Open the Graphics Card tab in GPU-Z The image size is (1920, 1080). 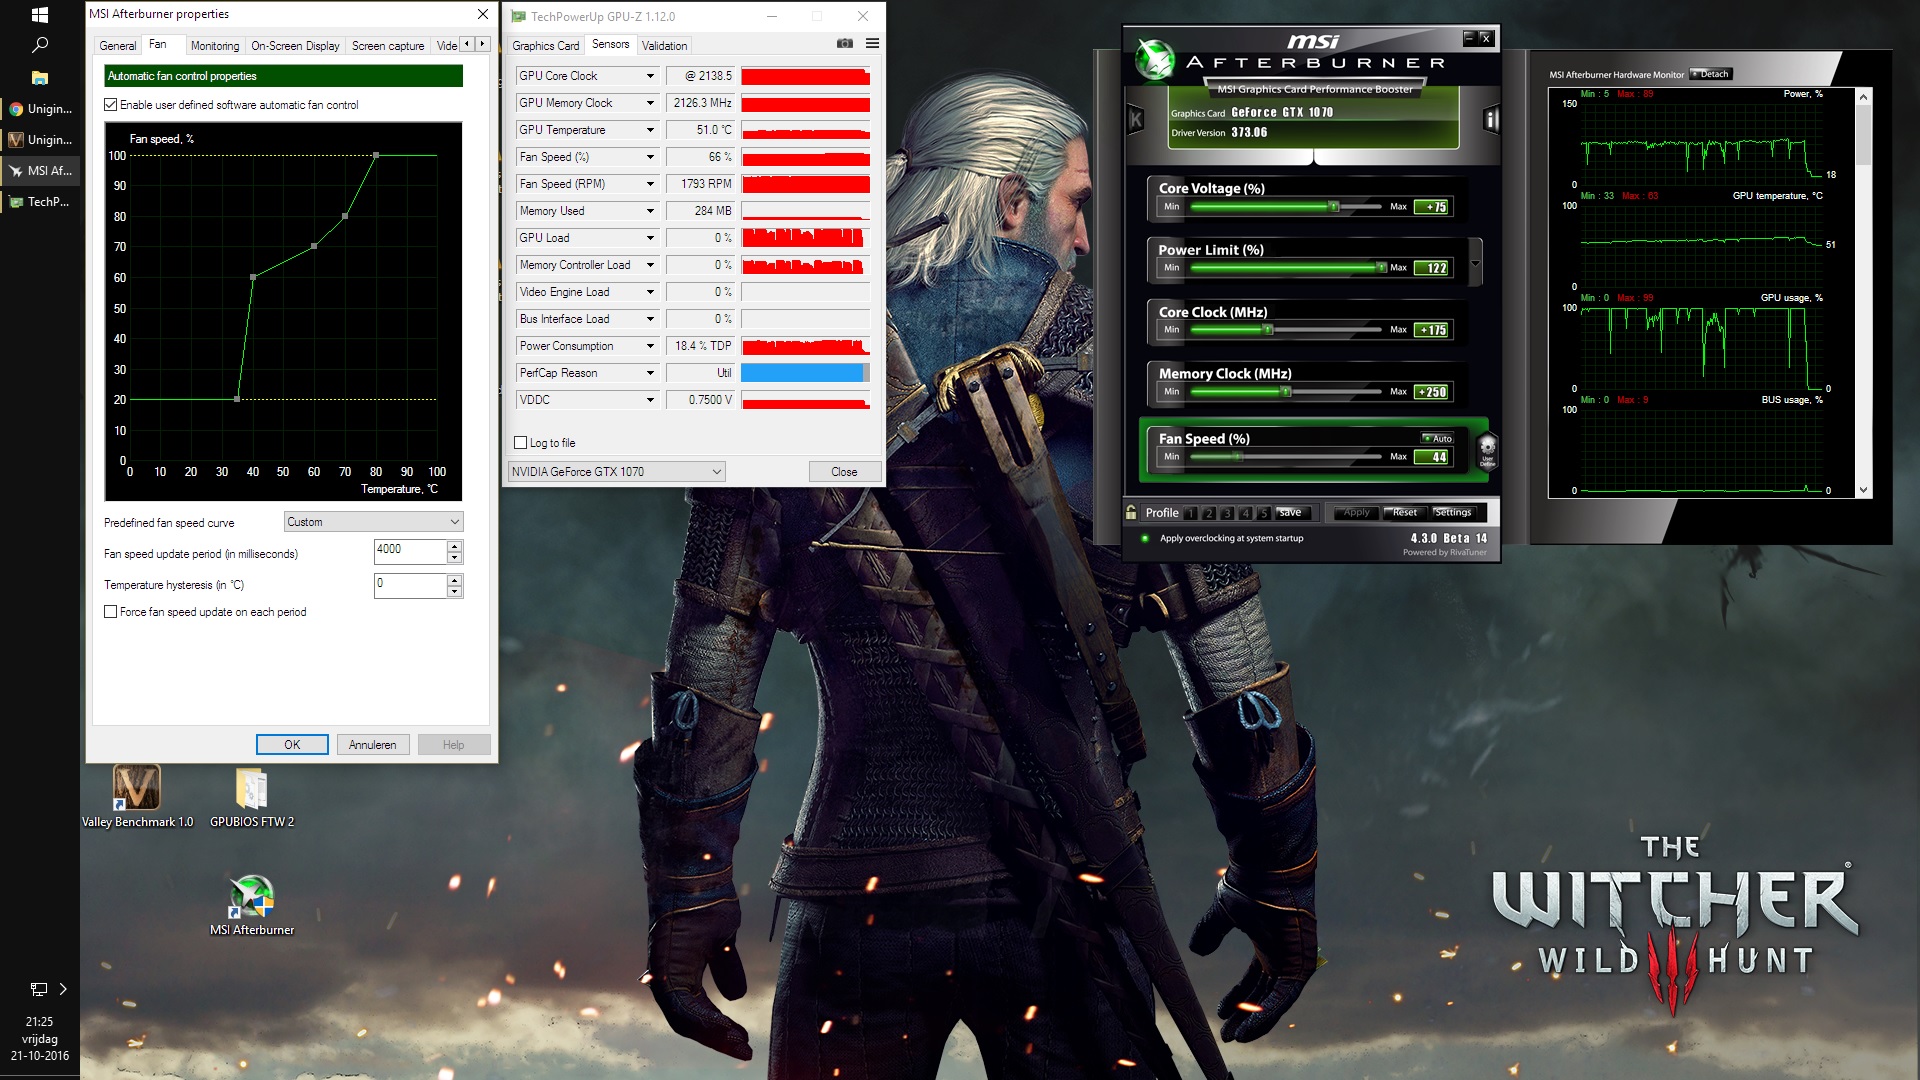tap(545, 46)
